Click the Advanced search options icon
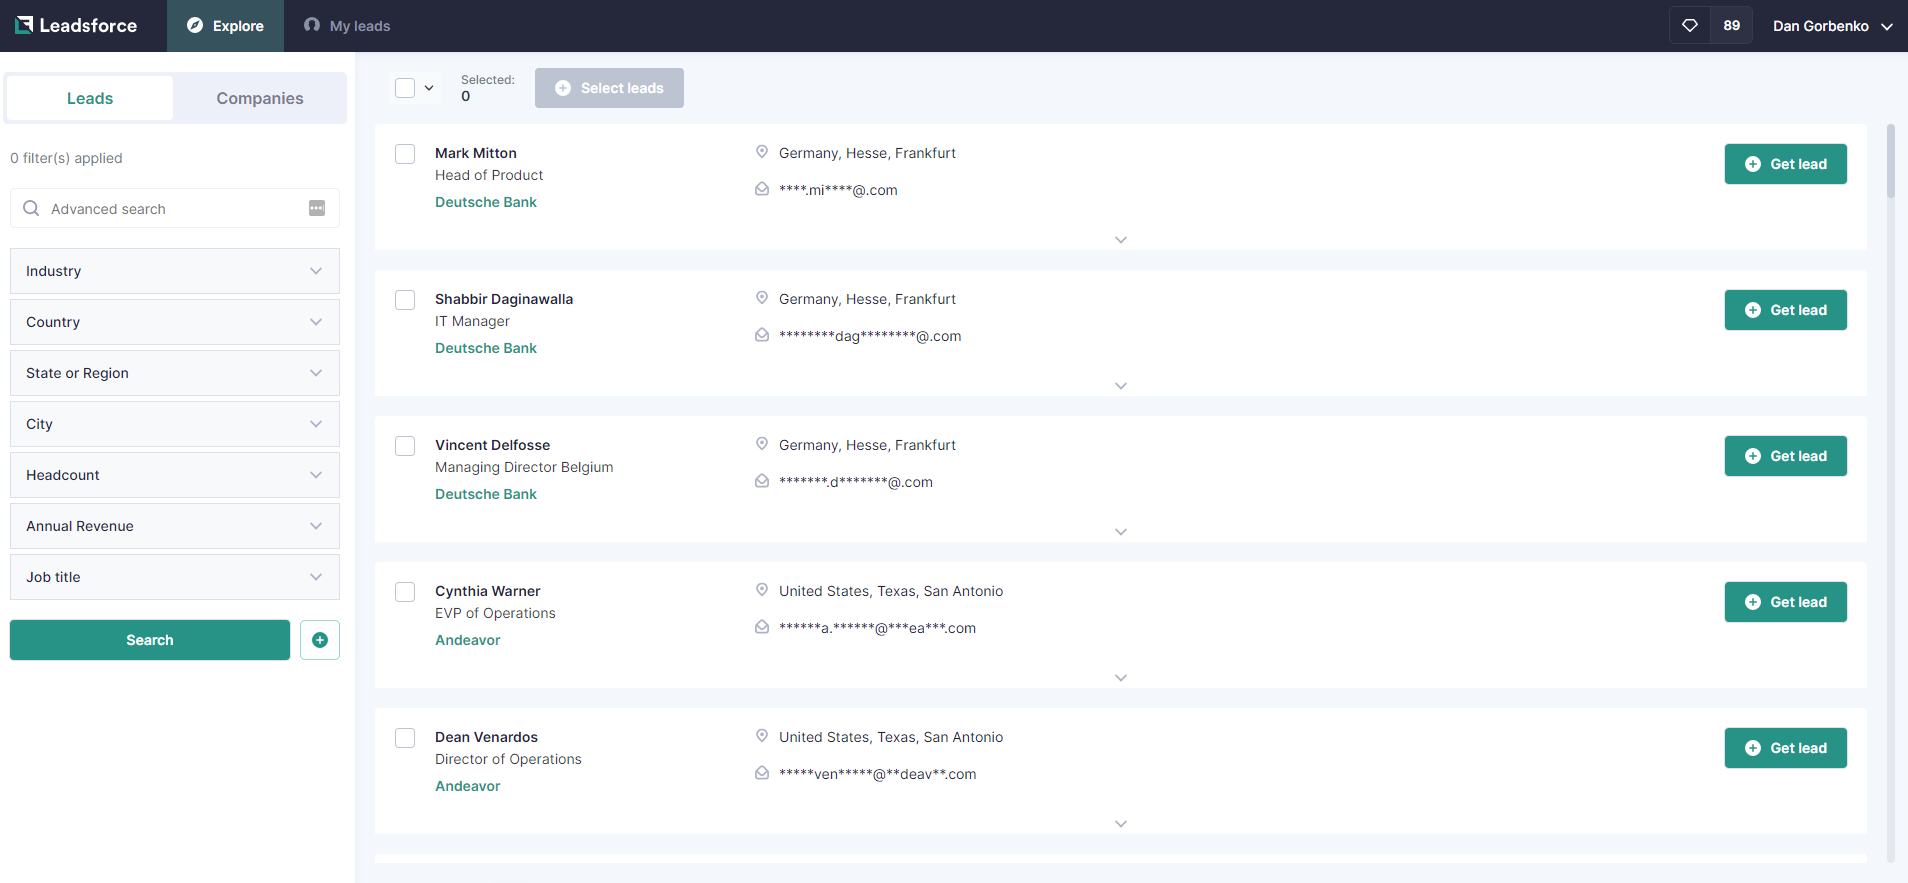This screenshot has height=883, width=1908. [317, 208]
